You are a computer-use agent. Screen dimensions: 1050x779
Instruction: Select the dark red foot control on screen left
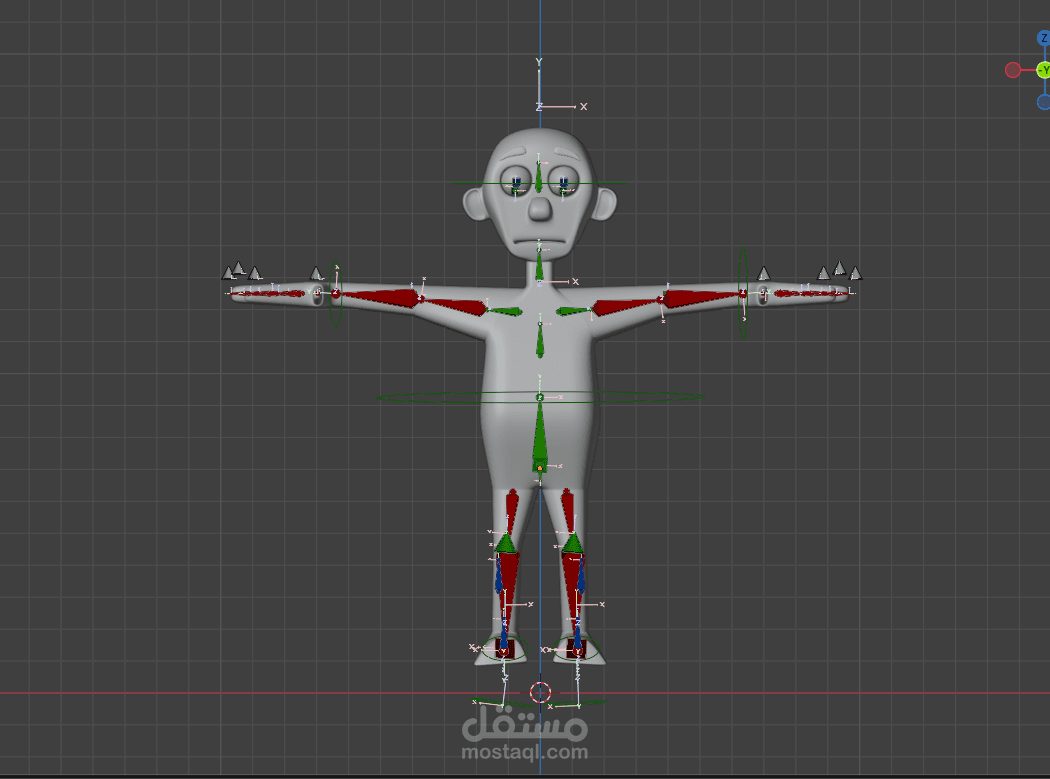pos(503,648)
